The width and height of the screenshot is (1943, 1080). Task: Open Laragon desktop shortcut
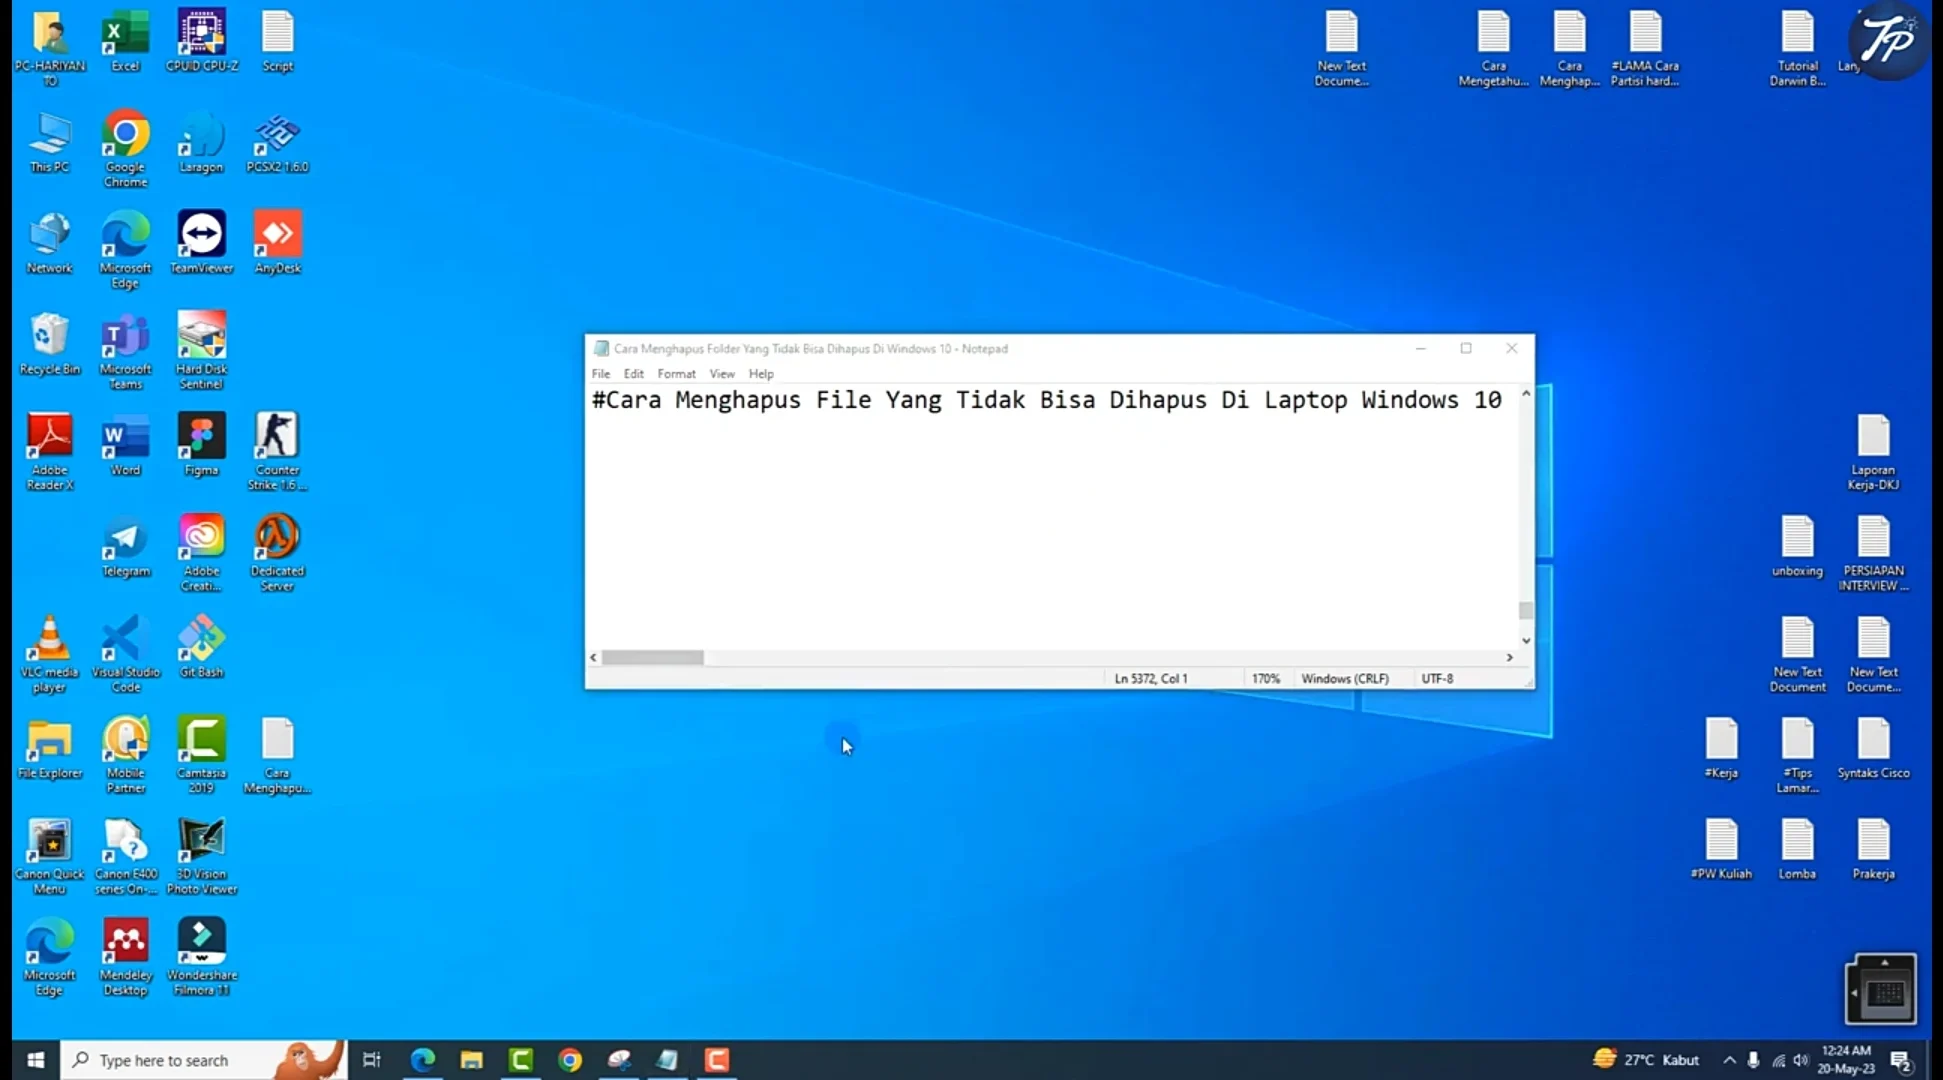(x=201, y=142)
